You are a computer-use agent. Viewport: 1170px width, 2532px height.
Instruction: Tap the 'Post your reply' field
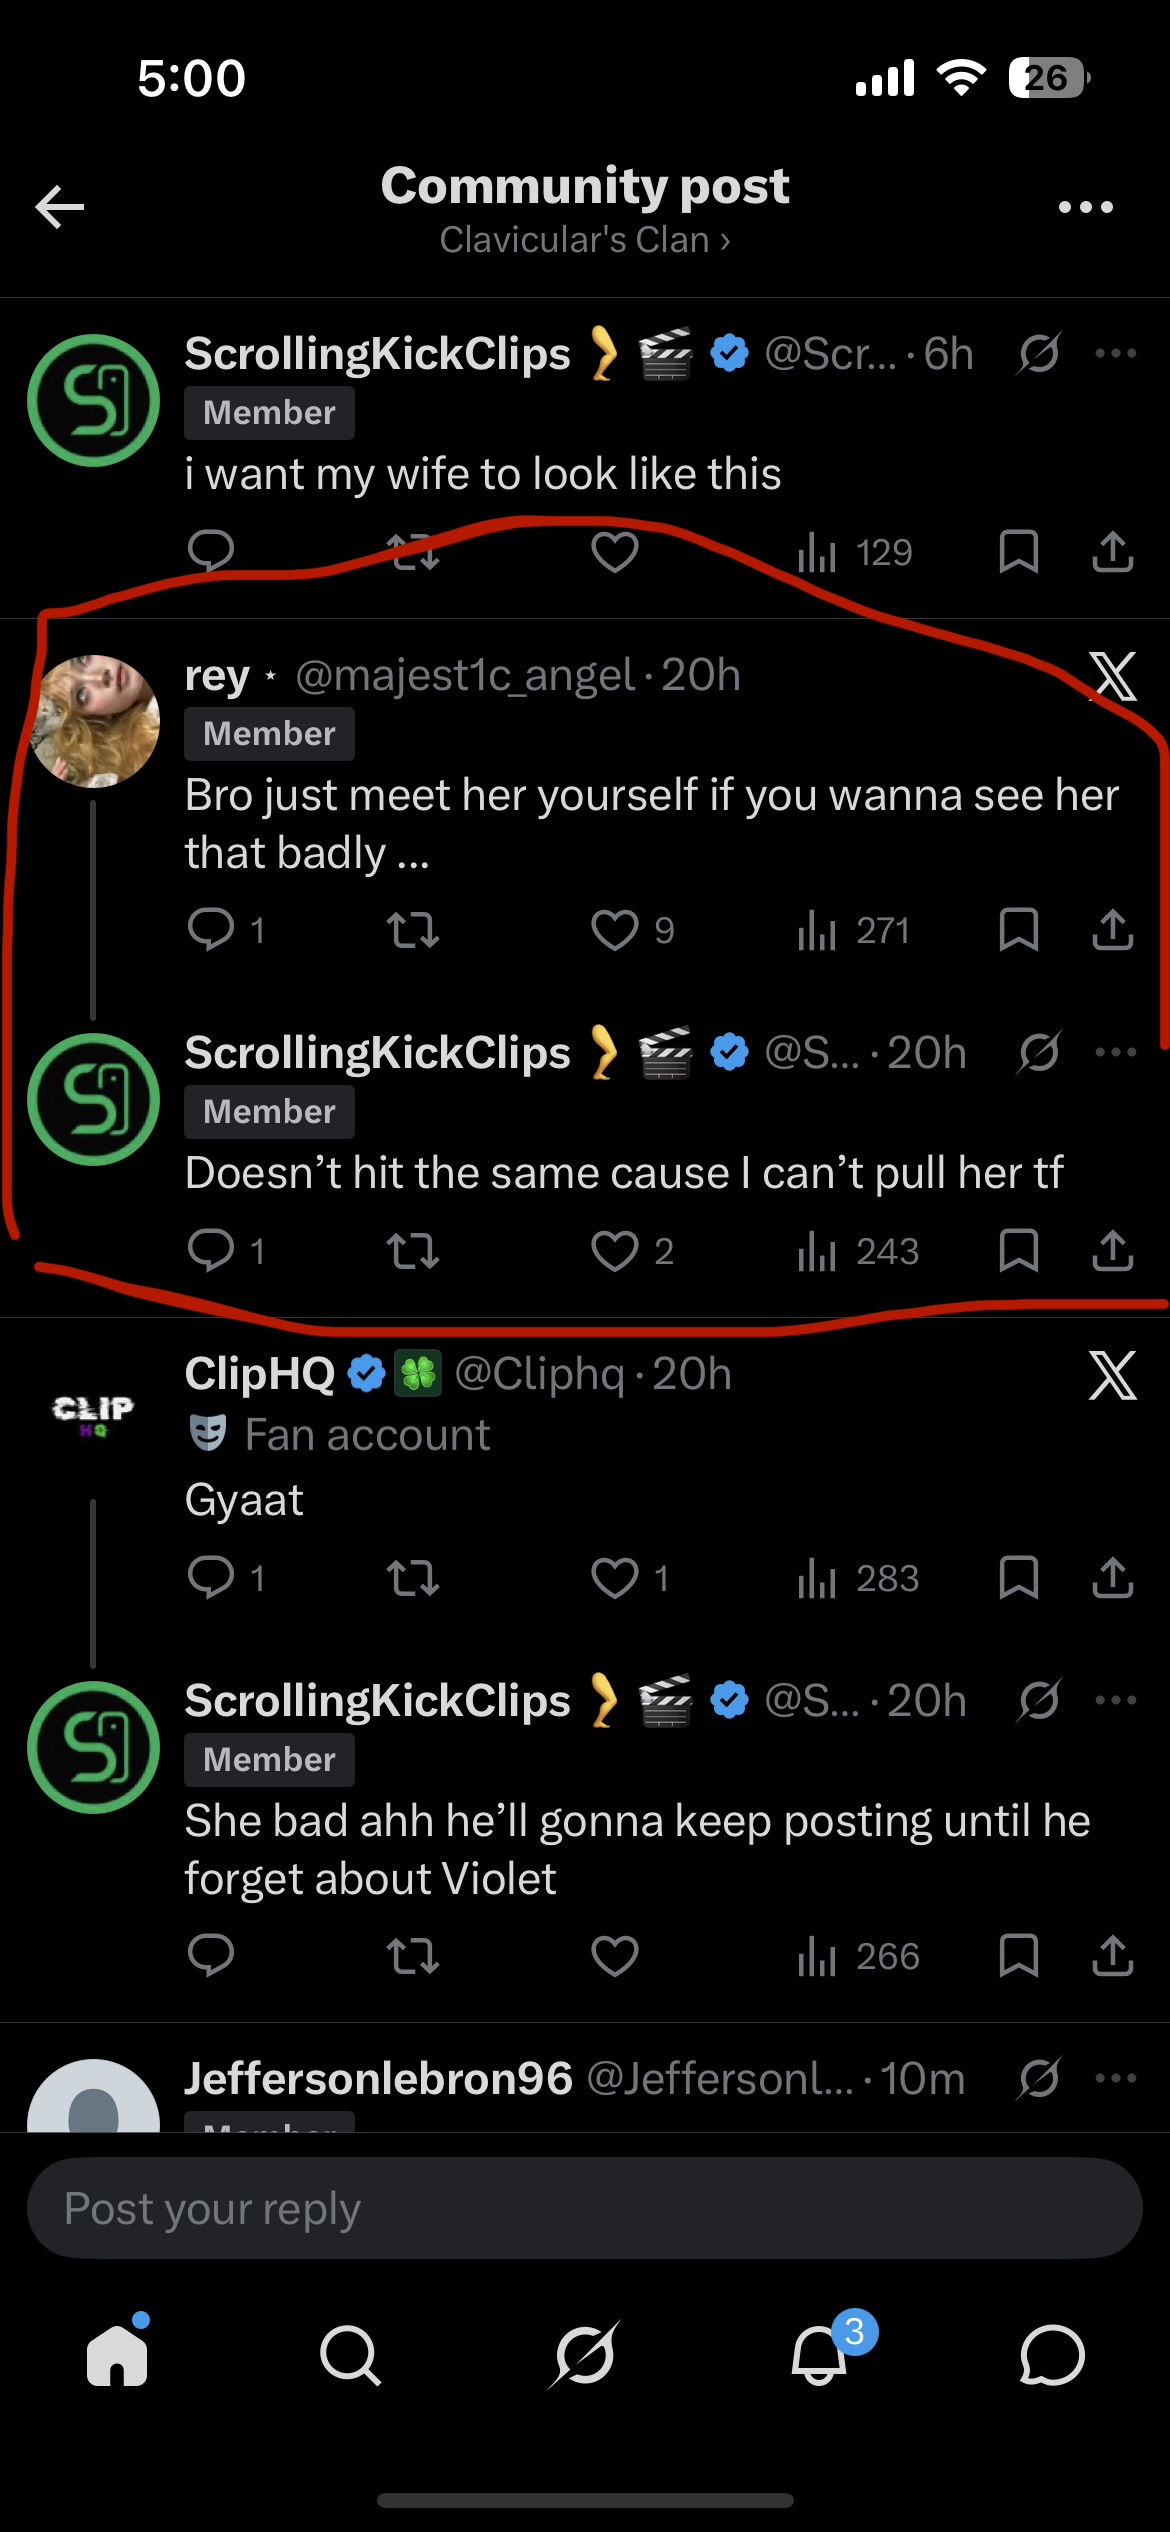584,2208
